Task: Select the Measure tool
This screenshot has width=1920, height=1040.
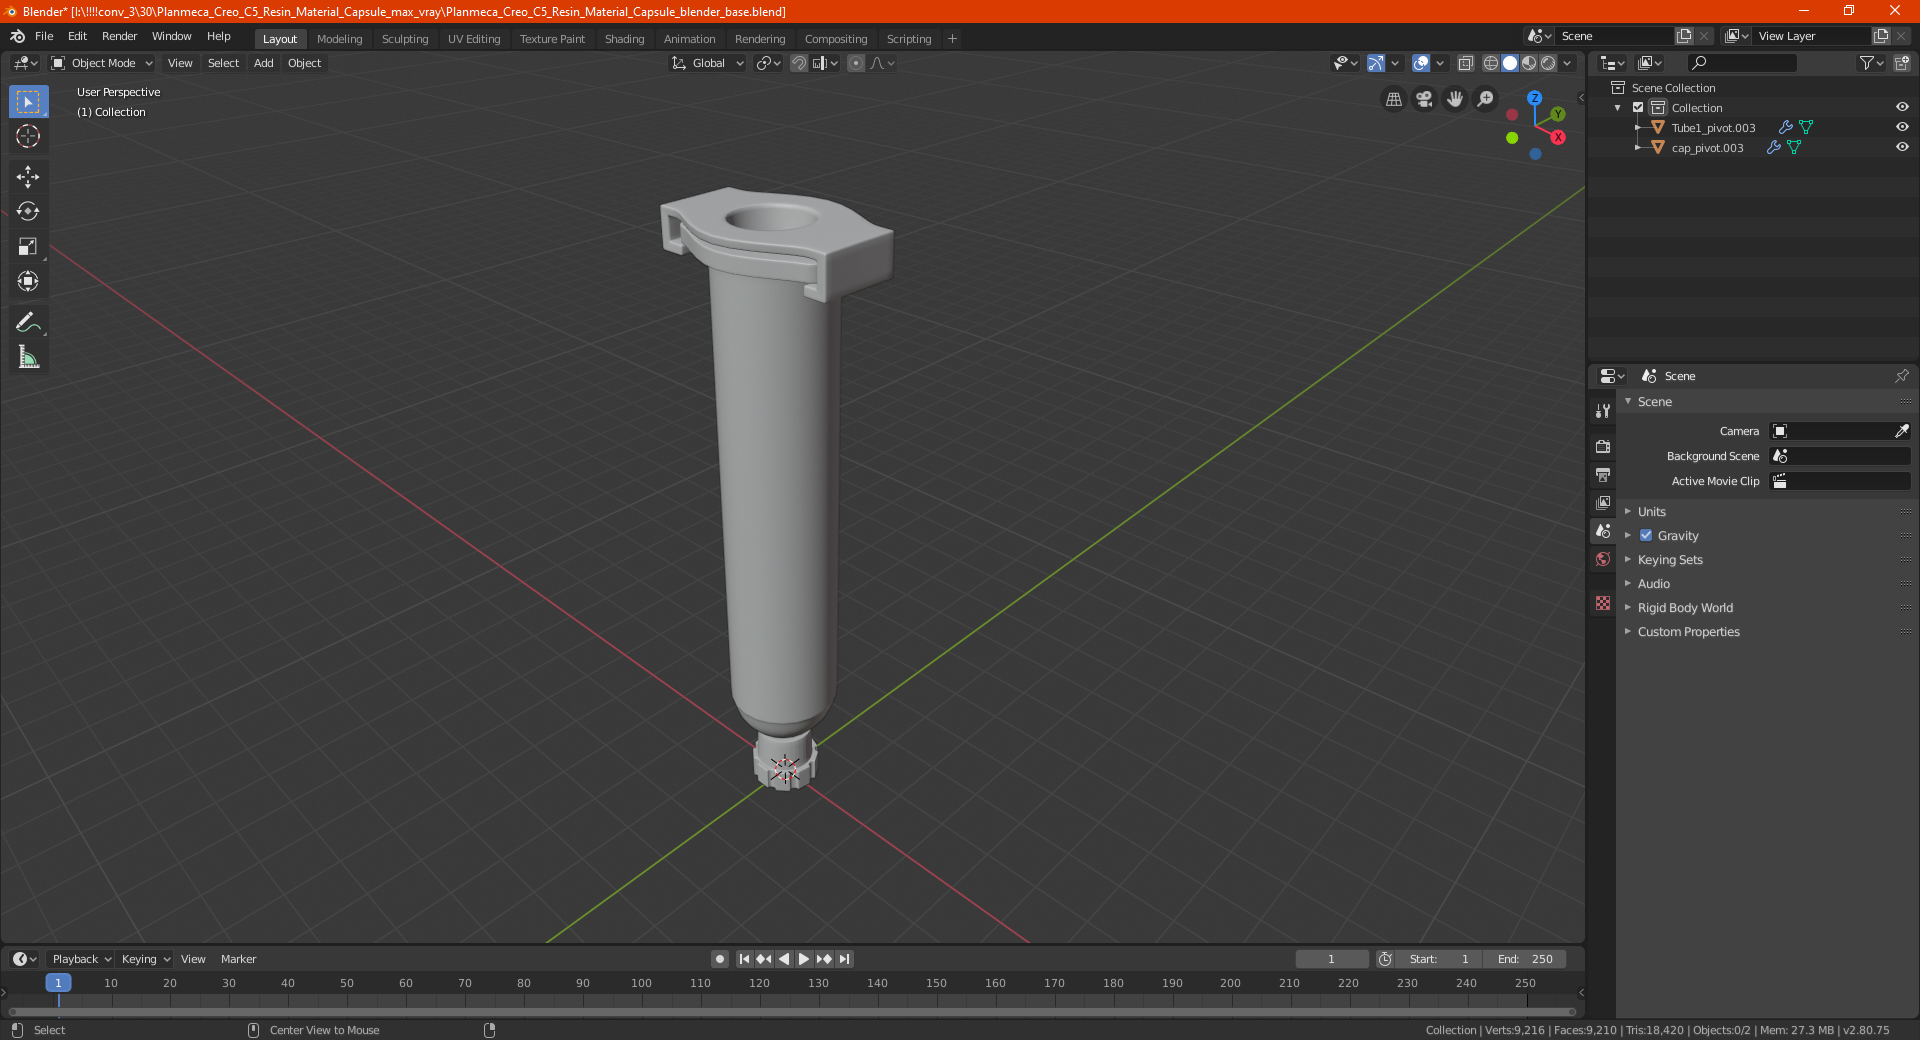Action: (28, 357)
